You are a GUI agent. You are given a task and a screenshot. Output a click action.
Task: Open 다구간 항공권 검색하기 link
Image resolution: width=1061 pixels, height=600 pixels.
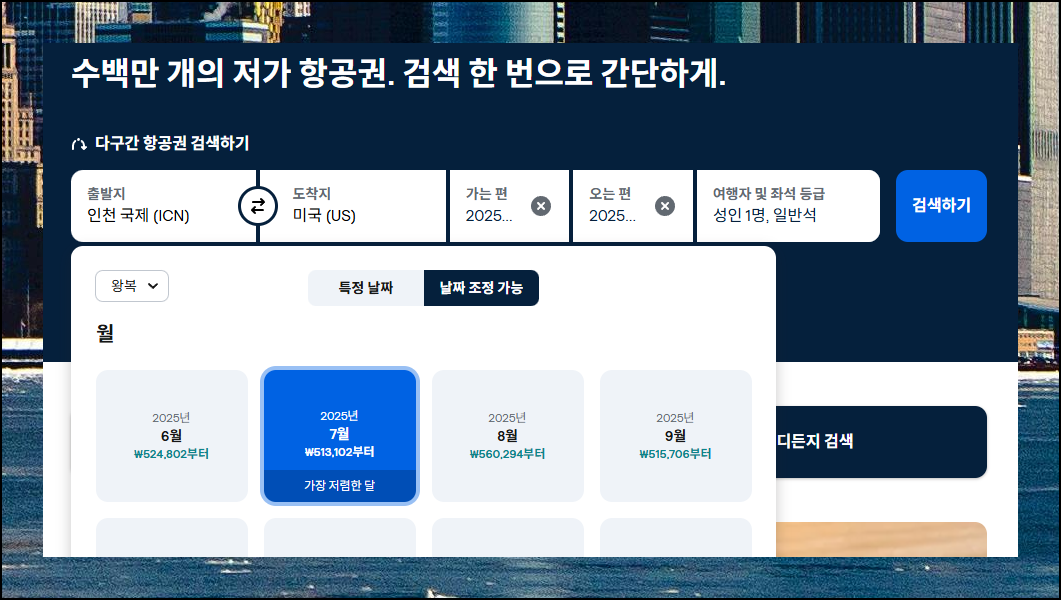point(172,143)
